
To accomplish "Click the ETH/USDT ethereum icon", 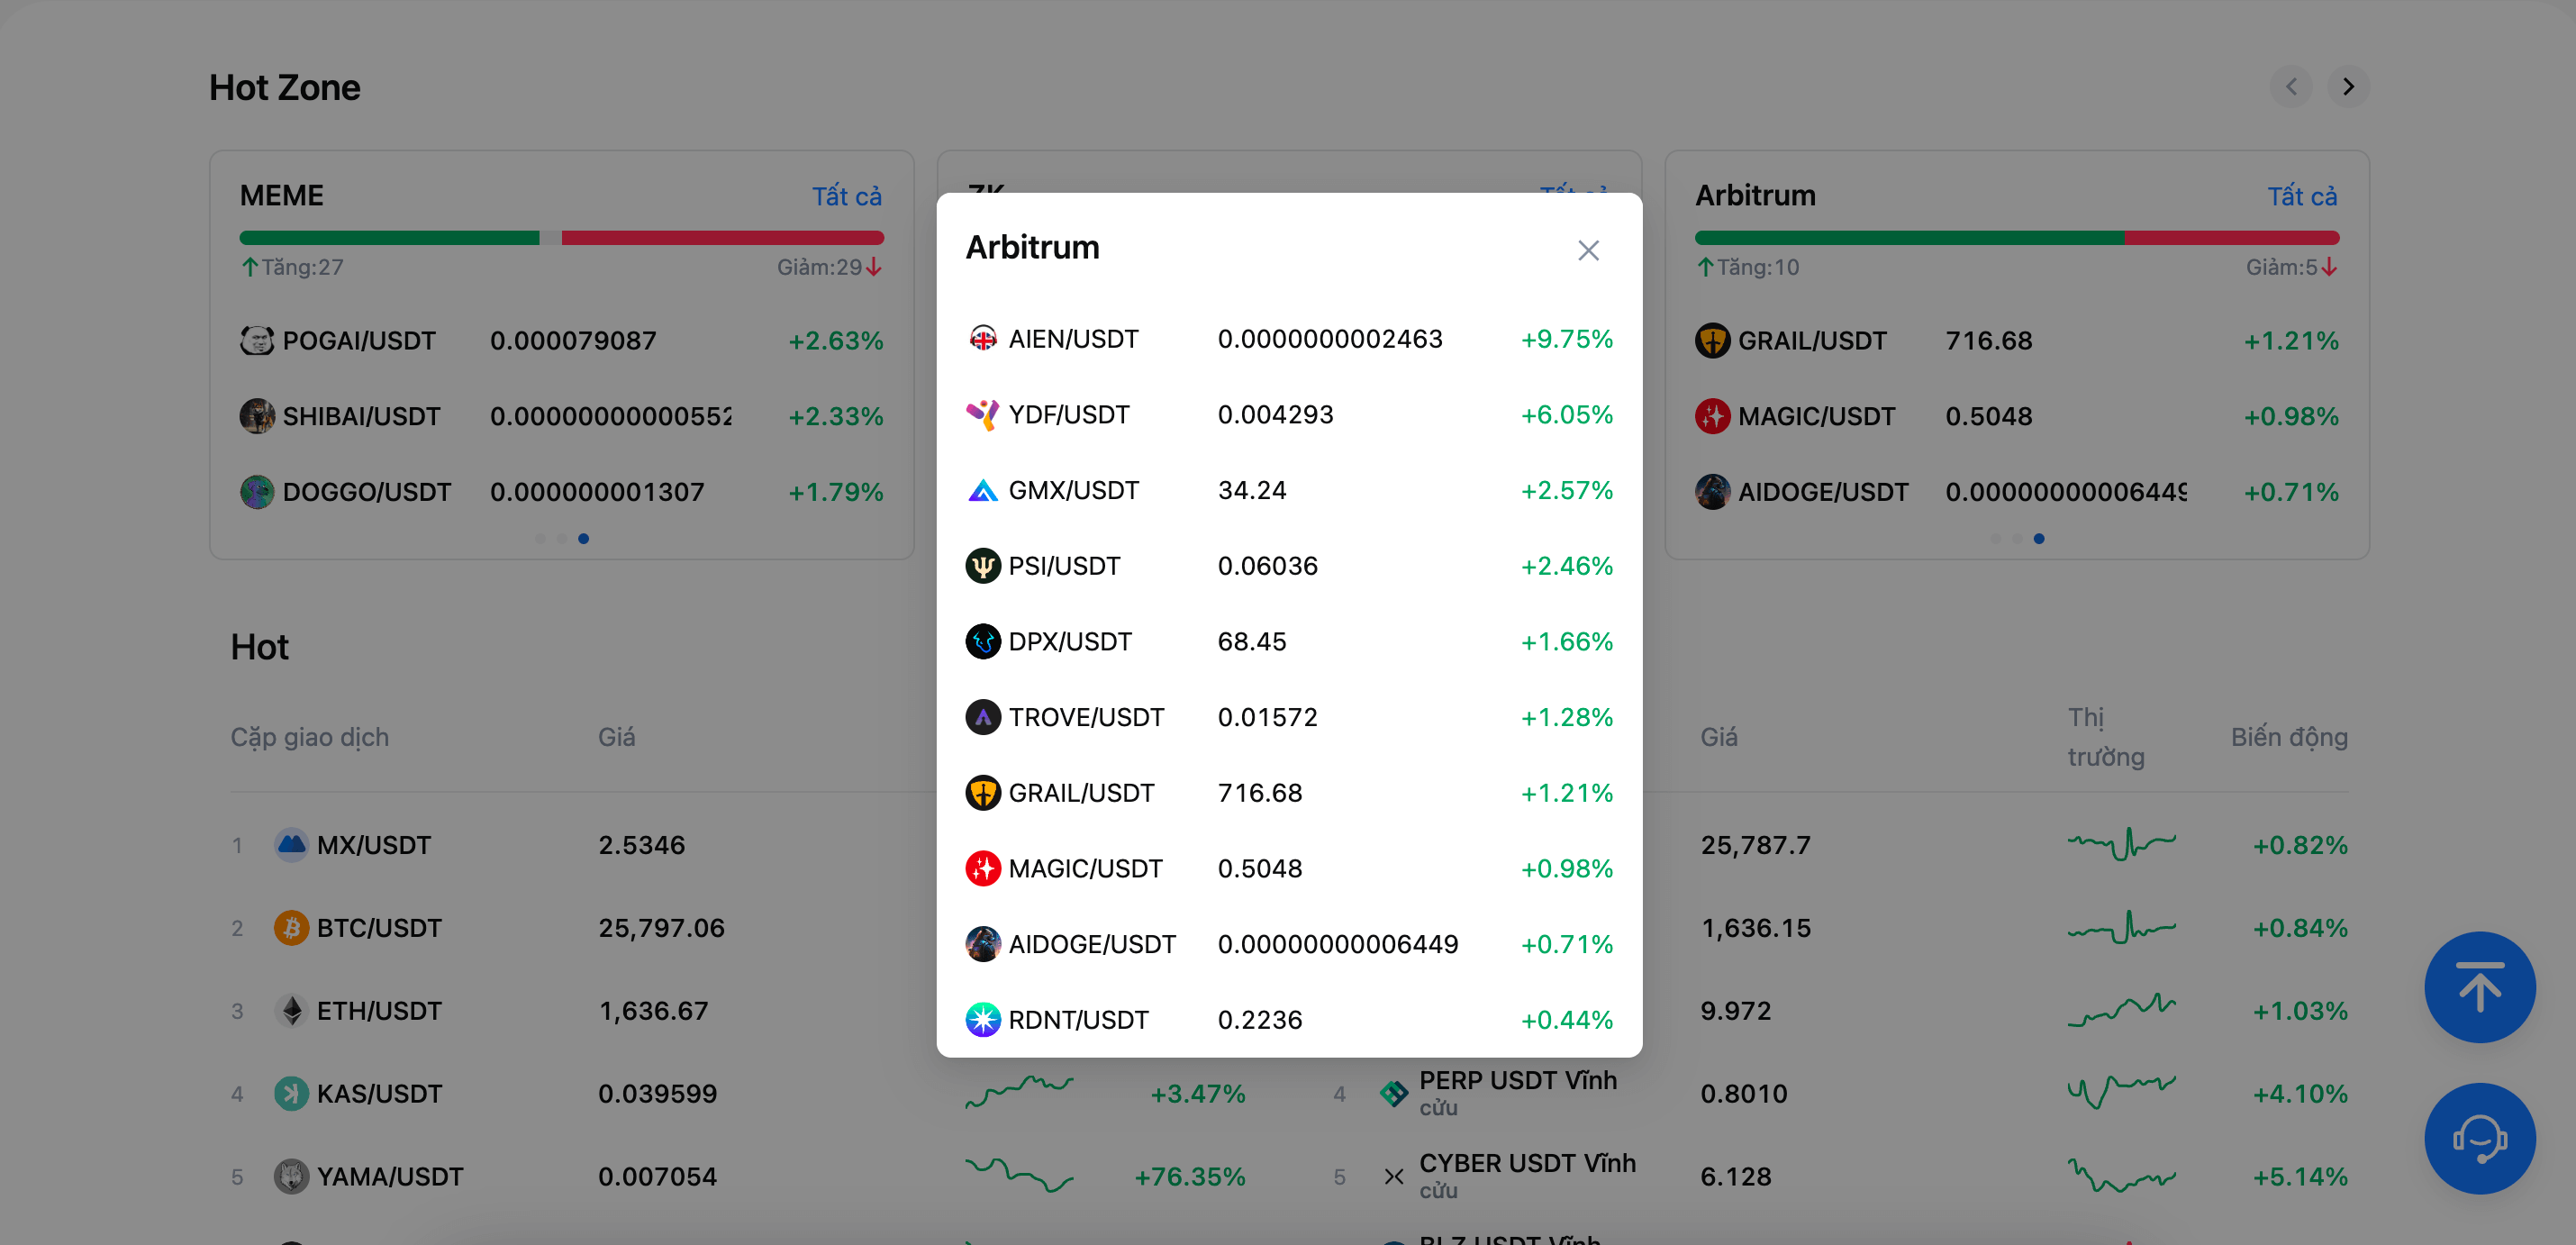I will coord(291,1011).
